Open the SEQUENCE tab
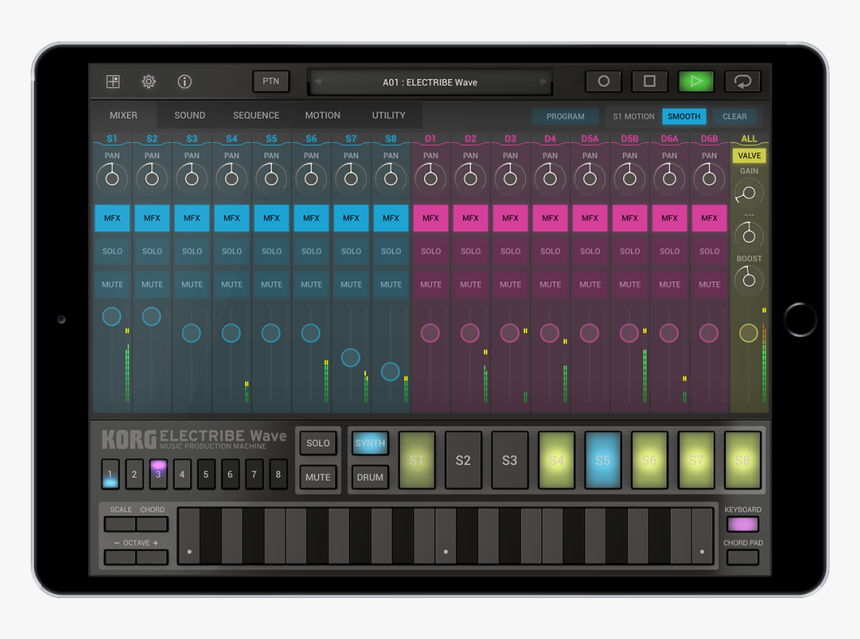 [x=255, y=115]
